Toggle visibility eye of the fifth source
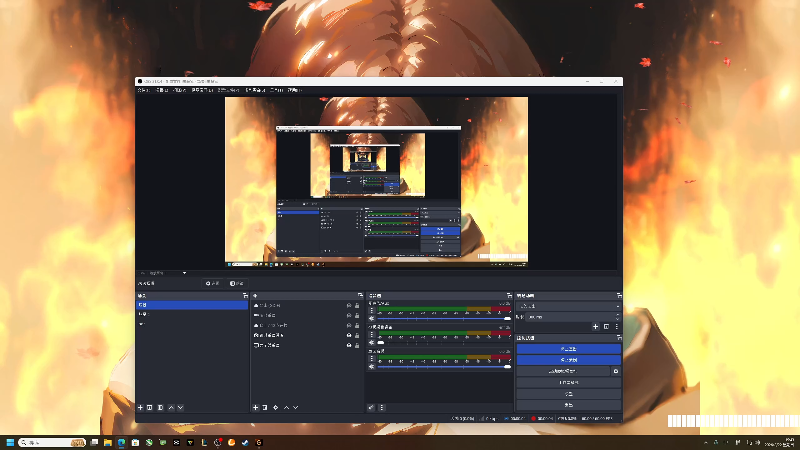 (x=349, y=345)
